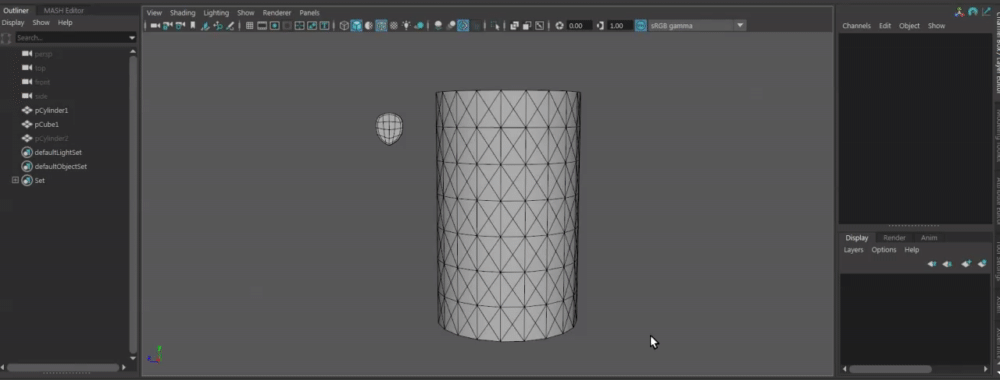The width and height of the screenshot is (1000, 380).
Task: Toggle the Gate Mask display
Action: (287, 26)
